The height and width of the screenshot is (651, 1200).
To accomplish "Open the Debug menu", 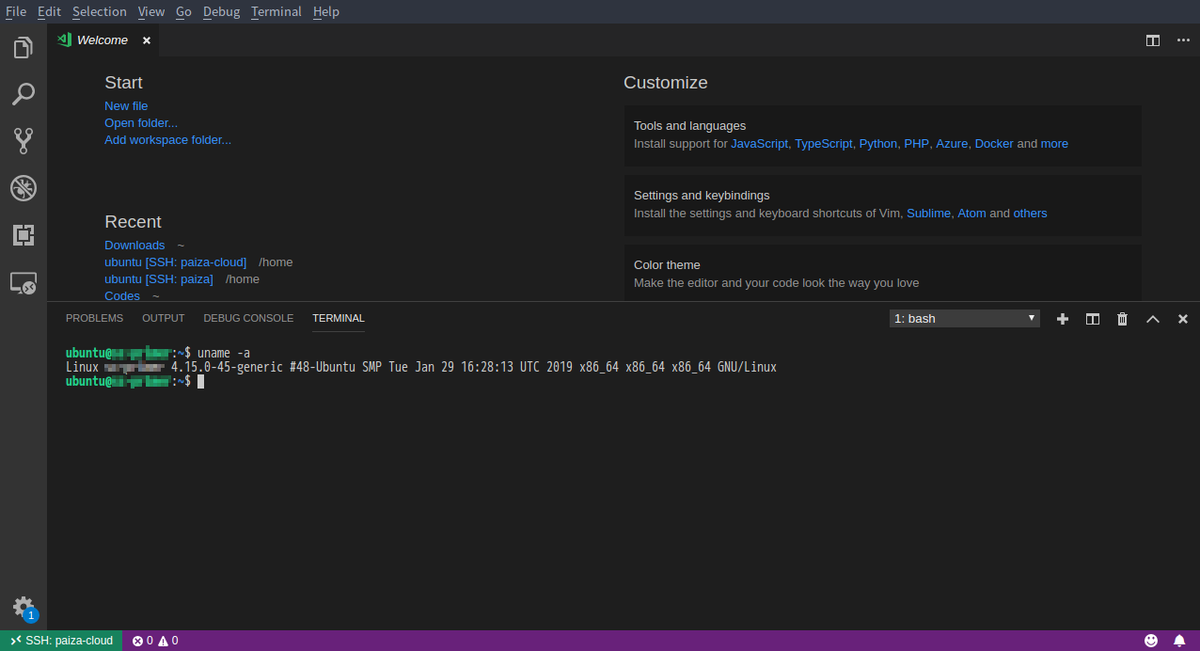I will pyautogui.click(x=221, y=12).
